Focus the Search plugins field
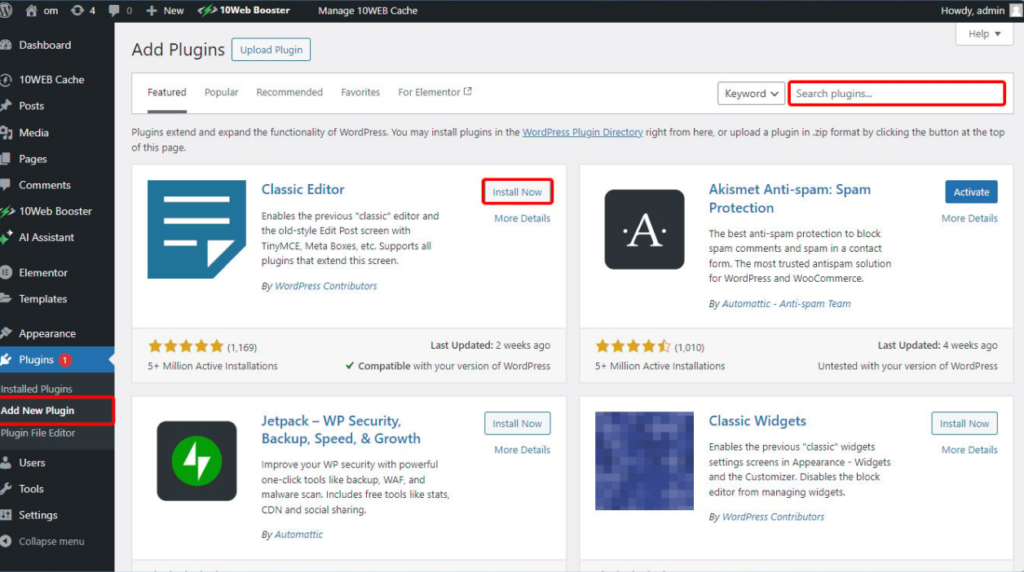 [x=897, y=93]
